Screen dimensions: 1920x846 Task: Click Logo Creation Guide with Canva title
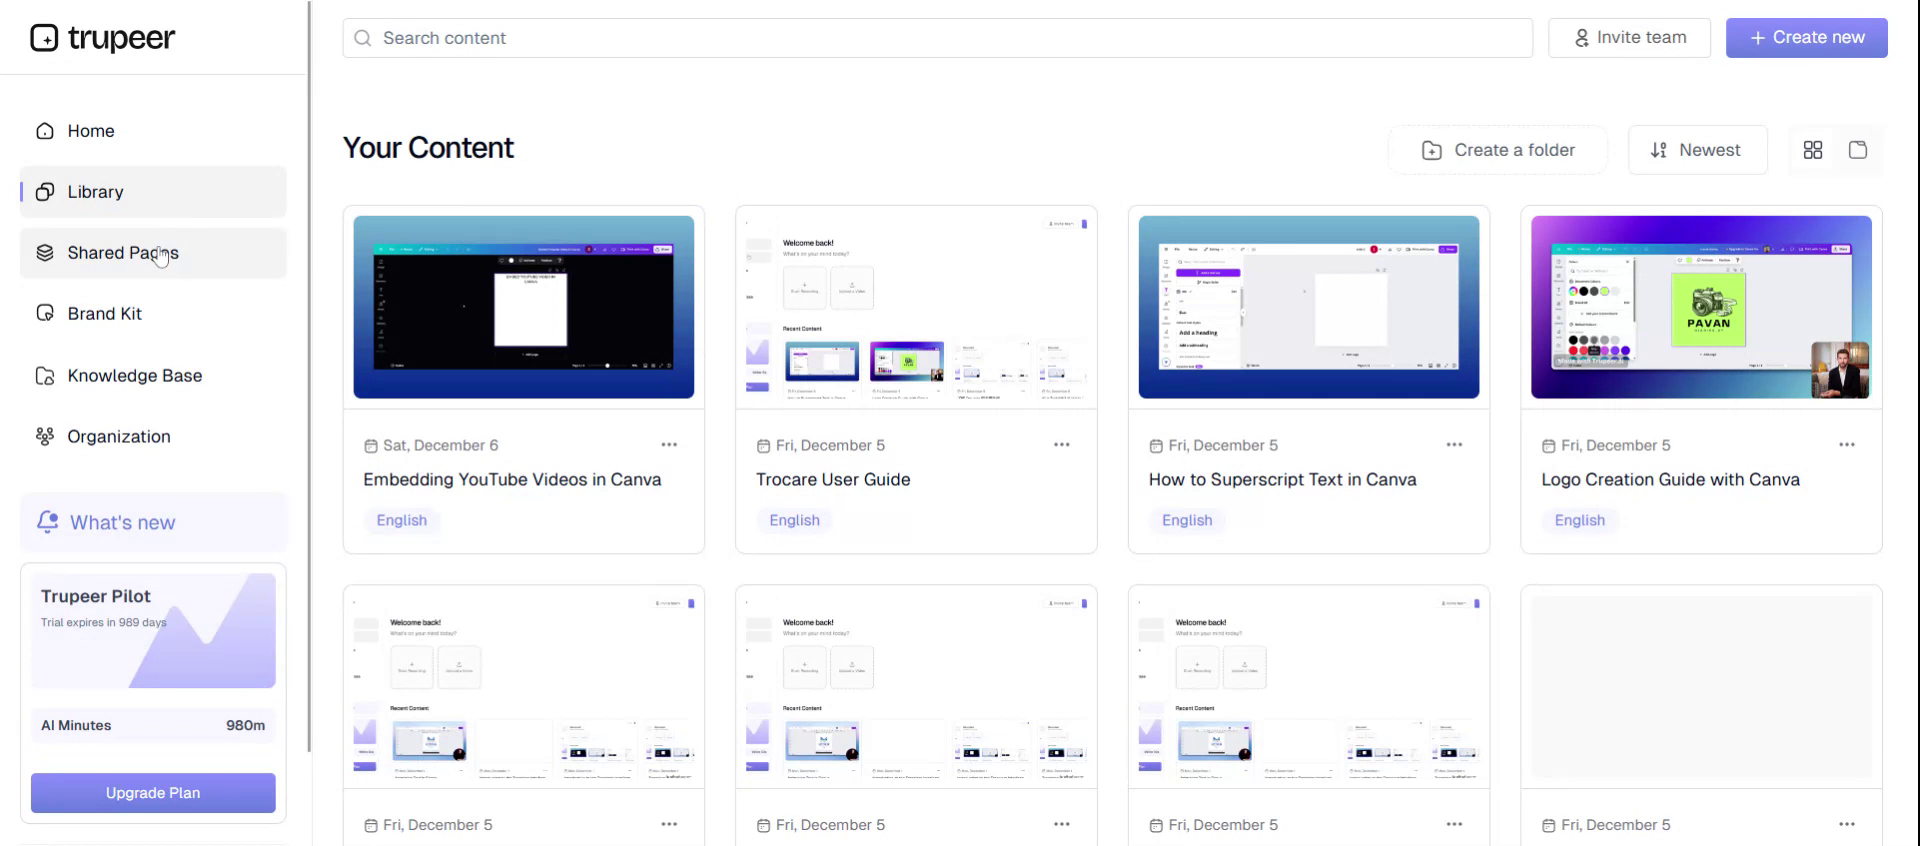(x=1670, y=480)
